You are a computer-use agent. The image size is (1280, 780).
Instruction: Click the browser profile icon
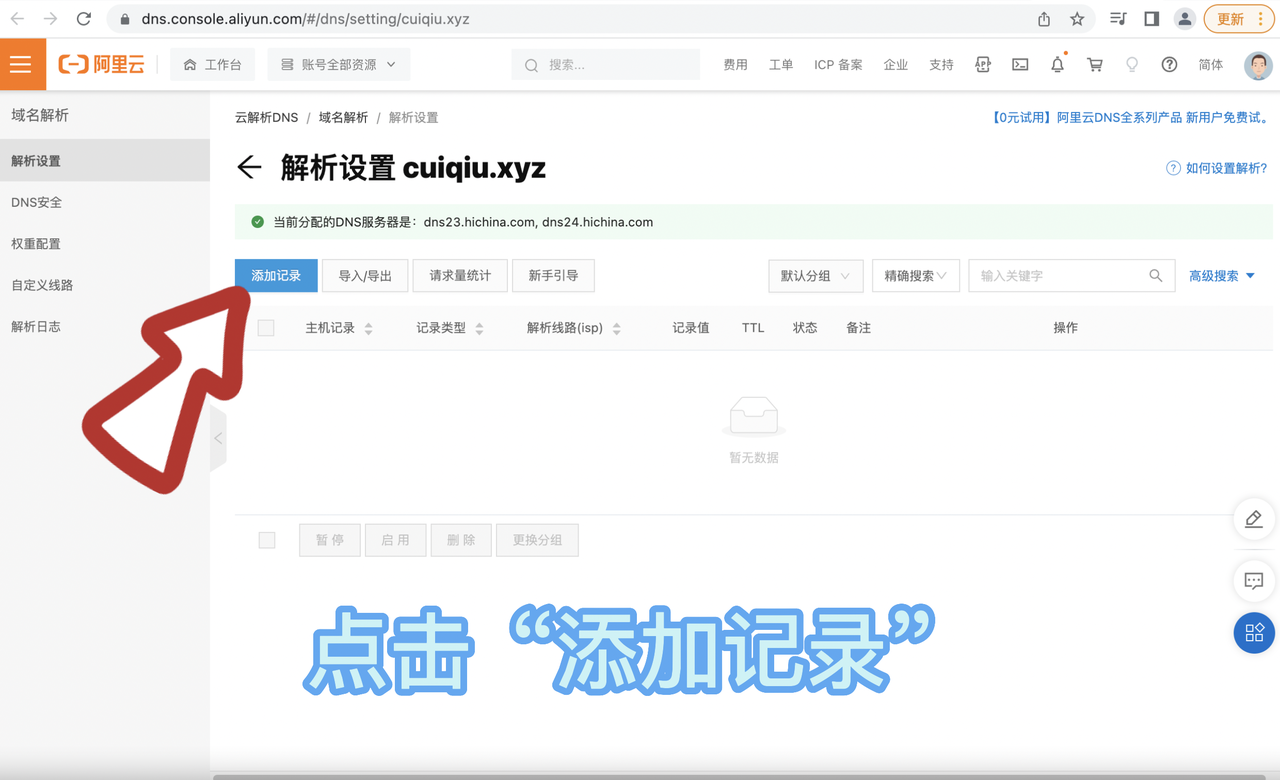(1185, 19)
